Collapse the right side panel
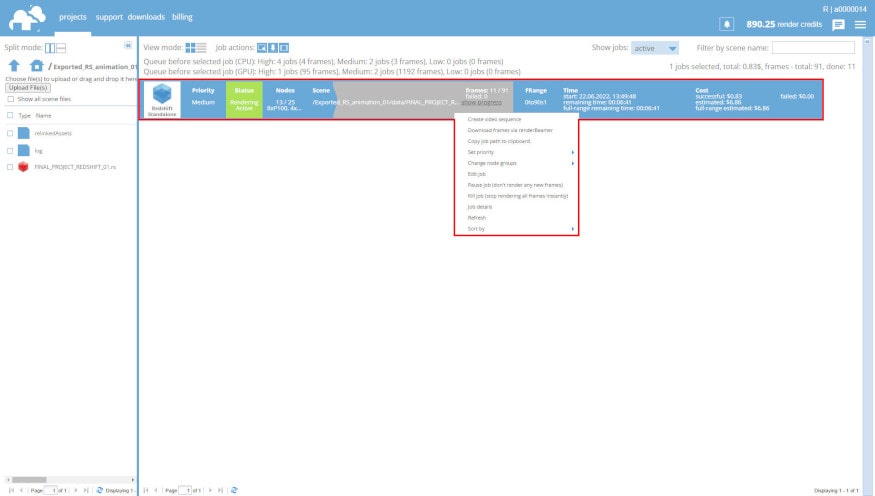The image size is (875, 496). (867, 41)
